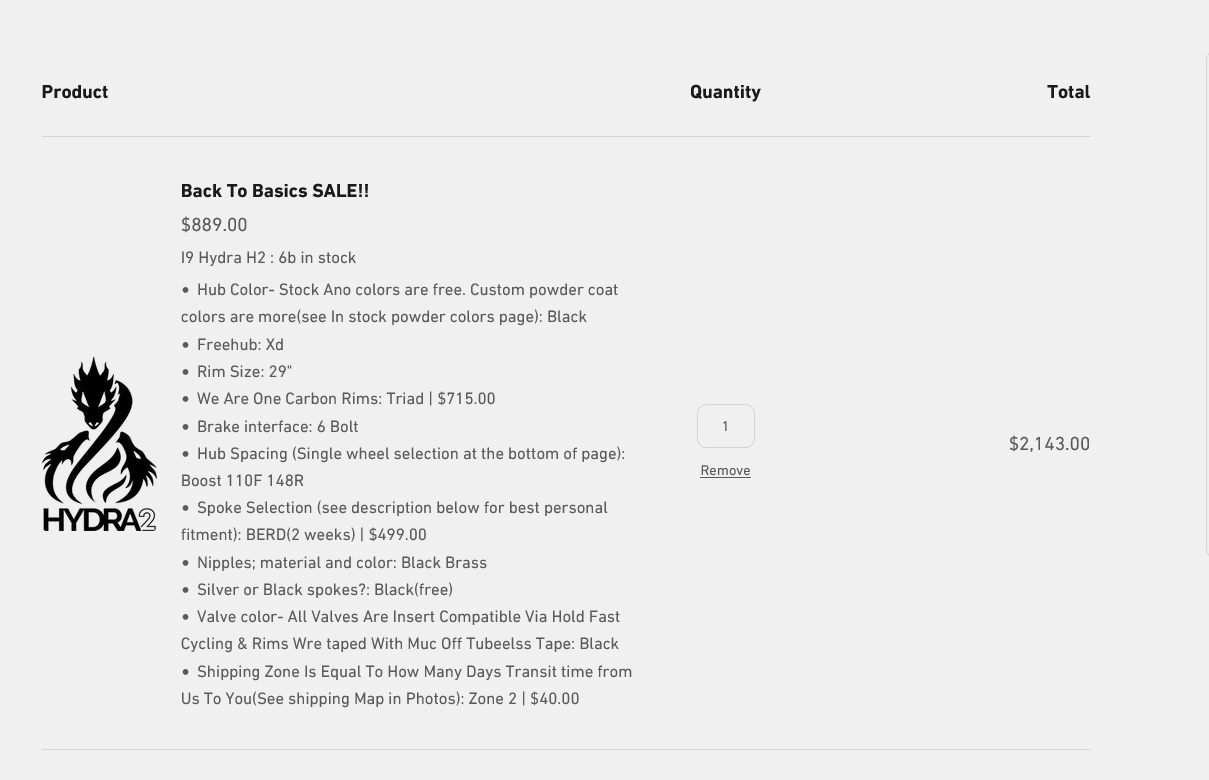Click into the quantity input box
The image size is (1209, 780).
click(x=725, y=426)
